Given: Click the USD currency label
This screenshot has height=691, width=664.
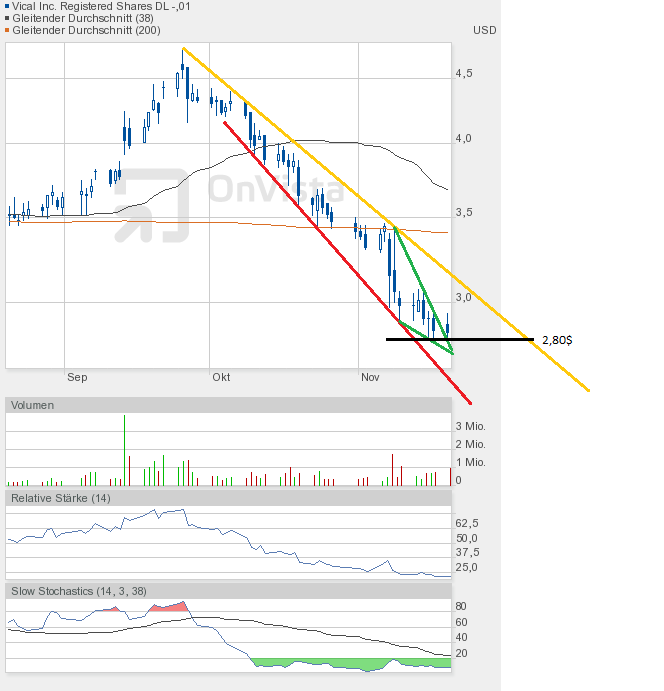Looking at the screenshot, I should [x=485, y=30].
